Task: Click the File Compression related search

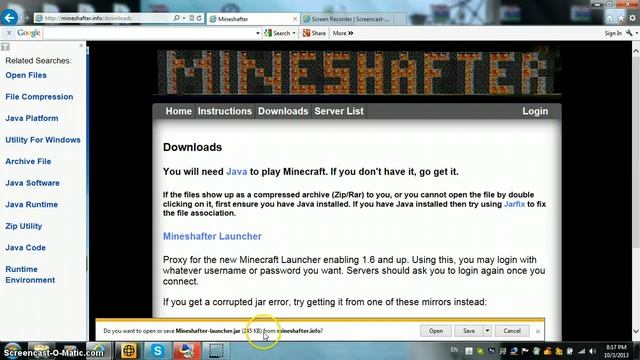Action: pos(39,97)
